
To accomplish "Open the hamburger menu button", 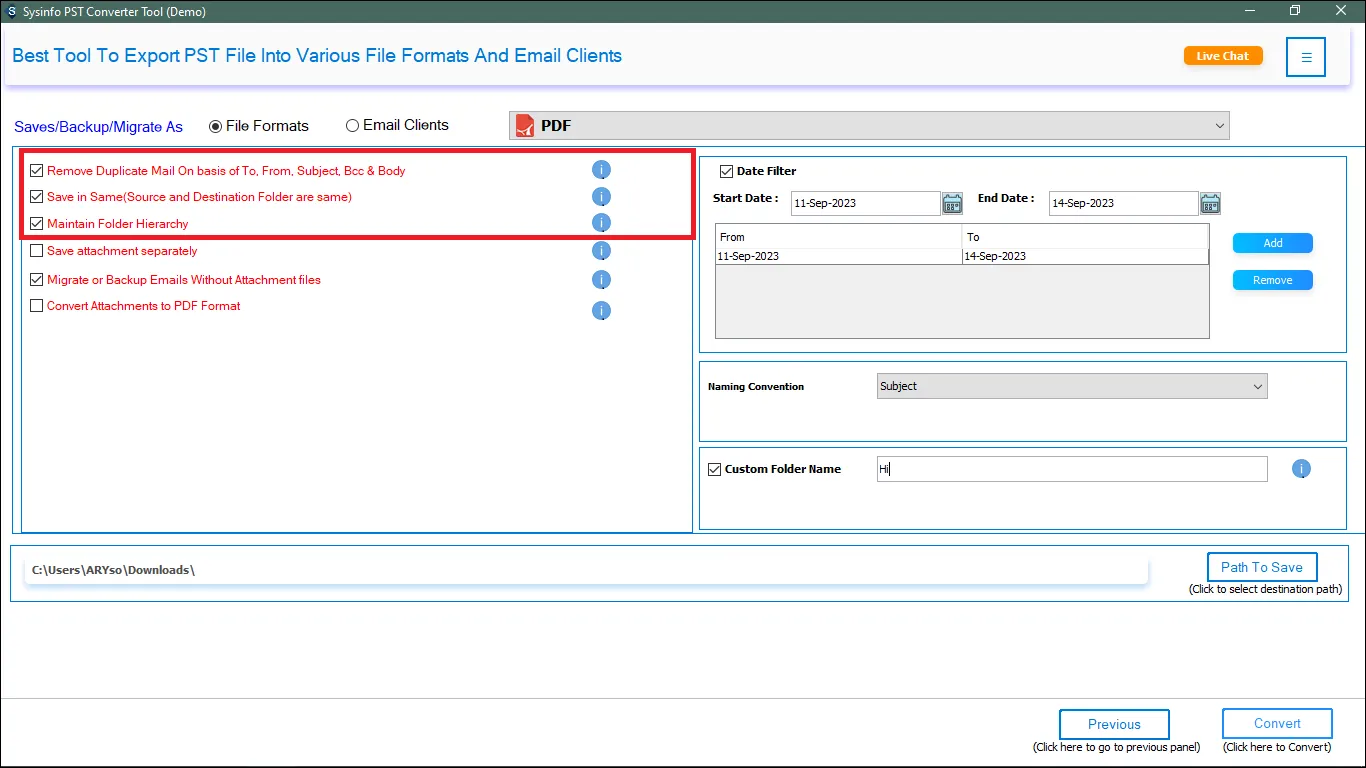I will 1306,57.
